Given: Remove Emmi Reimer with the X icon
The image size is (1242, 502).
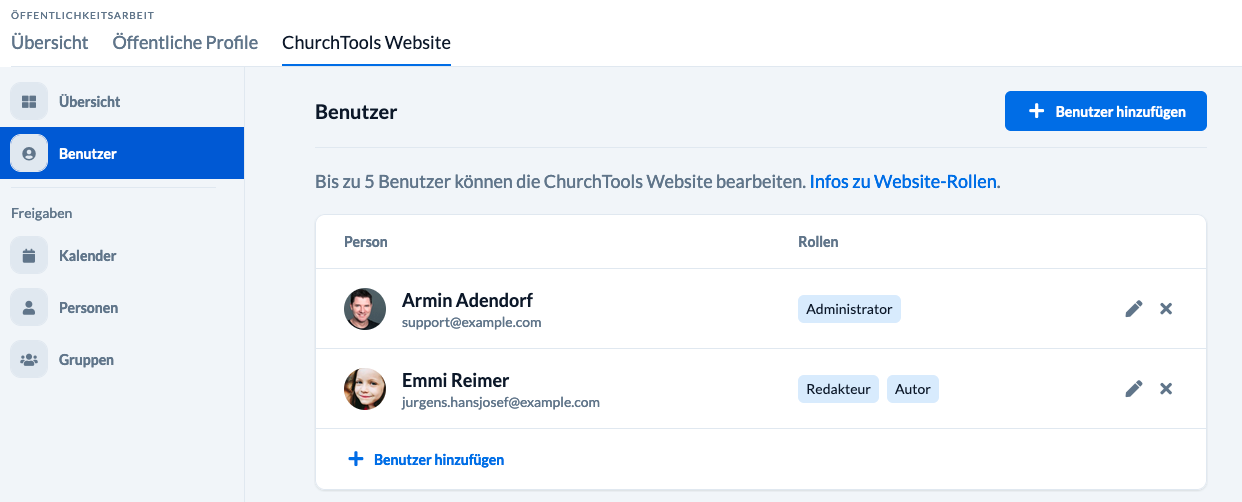Looking at the screenshot, I should coord(1166,389).
